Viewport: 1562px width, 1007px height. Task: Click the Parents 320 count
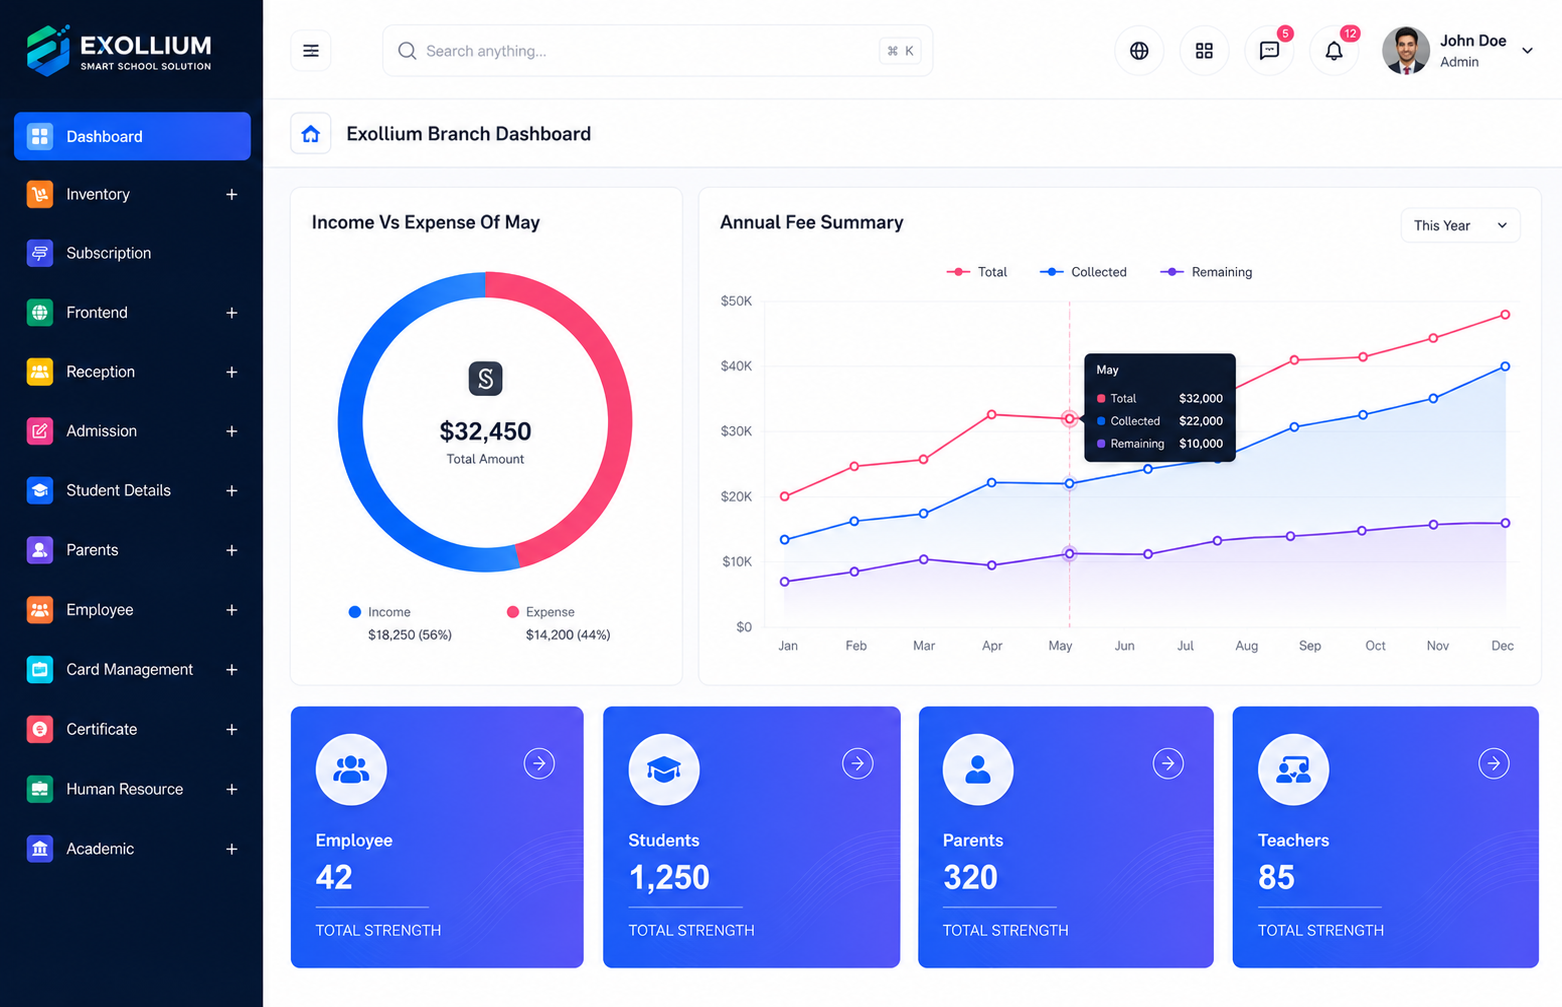point(970,877)
